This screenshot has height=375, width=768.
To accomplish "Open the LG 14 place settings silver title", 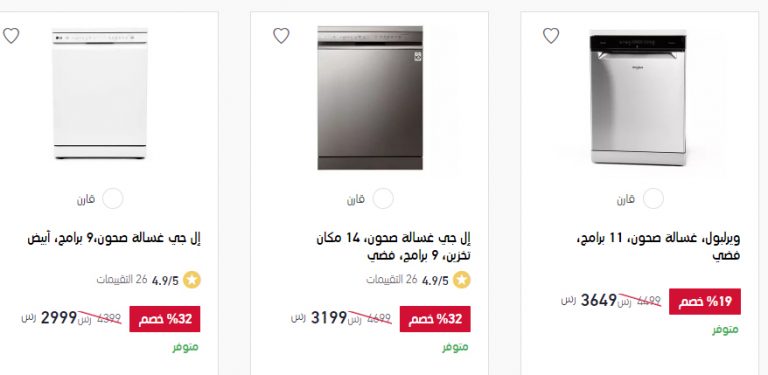I will tap(394, 246).
